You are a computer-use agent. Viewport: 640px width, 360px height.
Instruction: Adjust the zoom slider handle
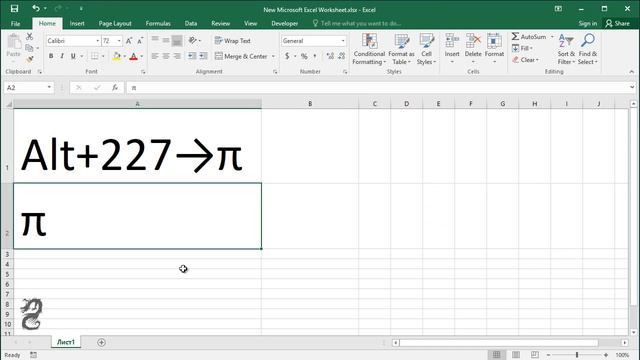coord(577,355)
